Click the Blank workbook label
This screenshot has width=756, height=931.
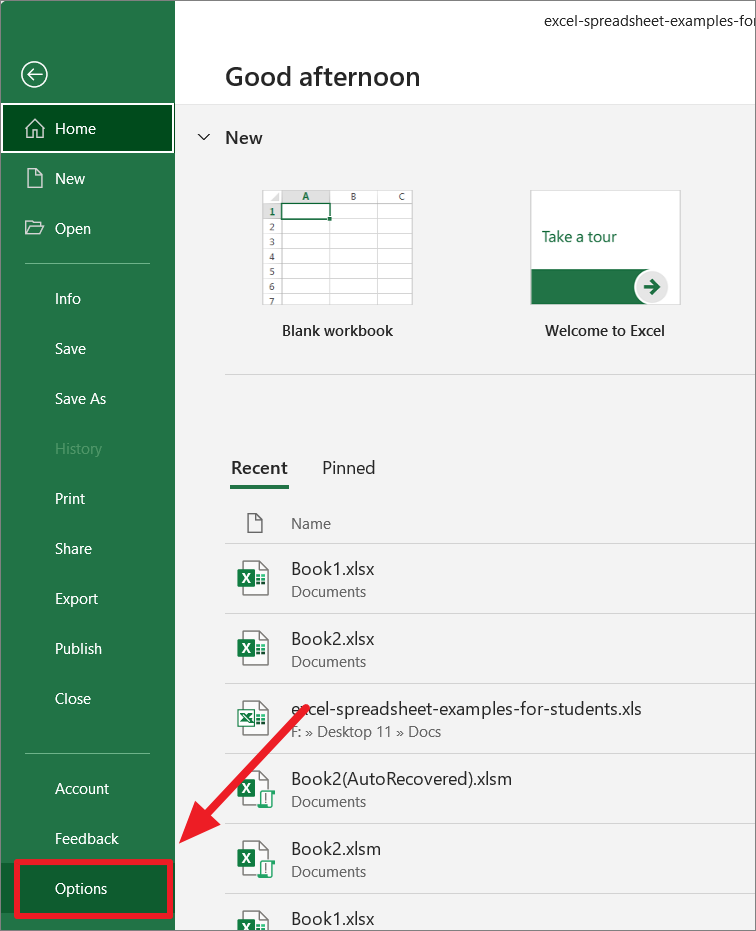pyautogui.click(x=337, y=331)
